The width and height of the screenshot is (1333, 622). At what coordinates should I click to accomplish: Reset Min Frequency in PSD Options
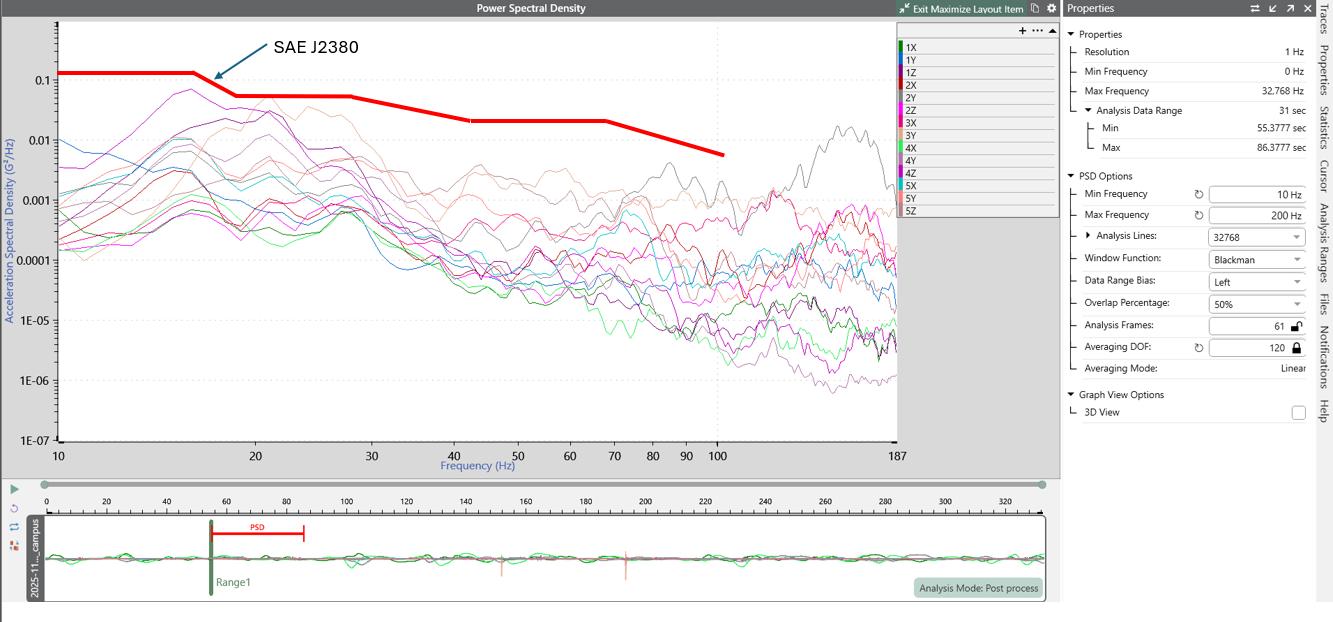pyautogui.click(x=1199, y=194)
